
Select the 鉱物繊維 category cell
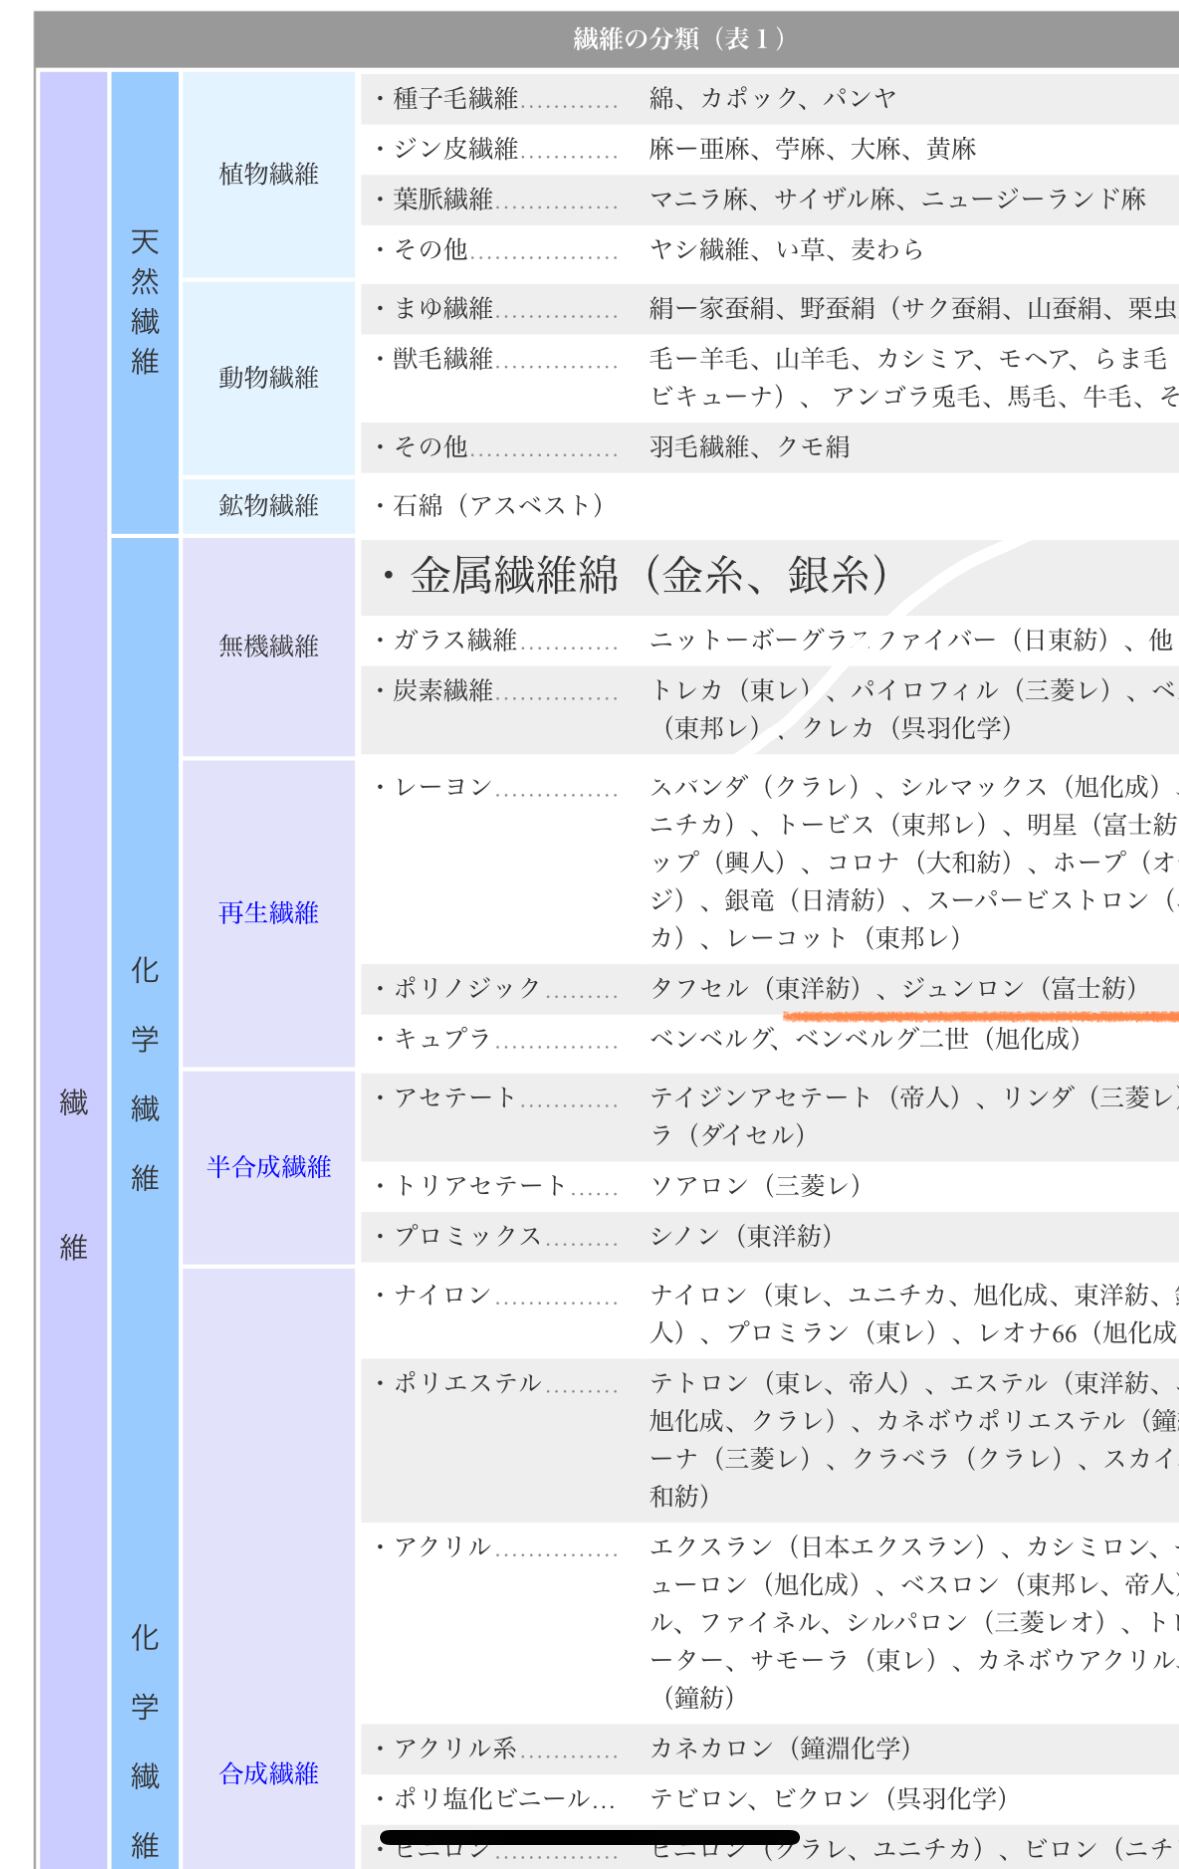coord(268,505)
